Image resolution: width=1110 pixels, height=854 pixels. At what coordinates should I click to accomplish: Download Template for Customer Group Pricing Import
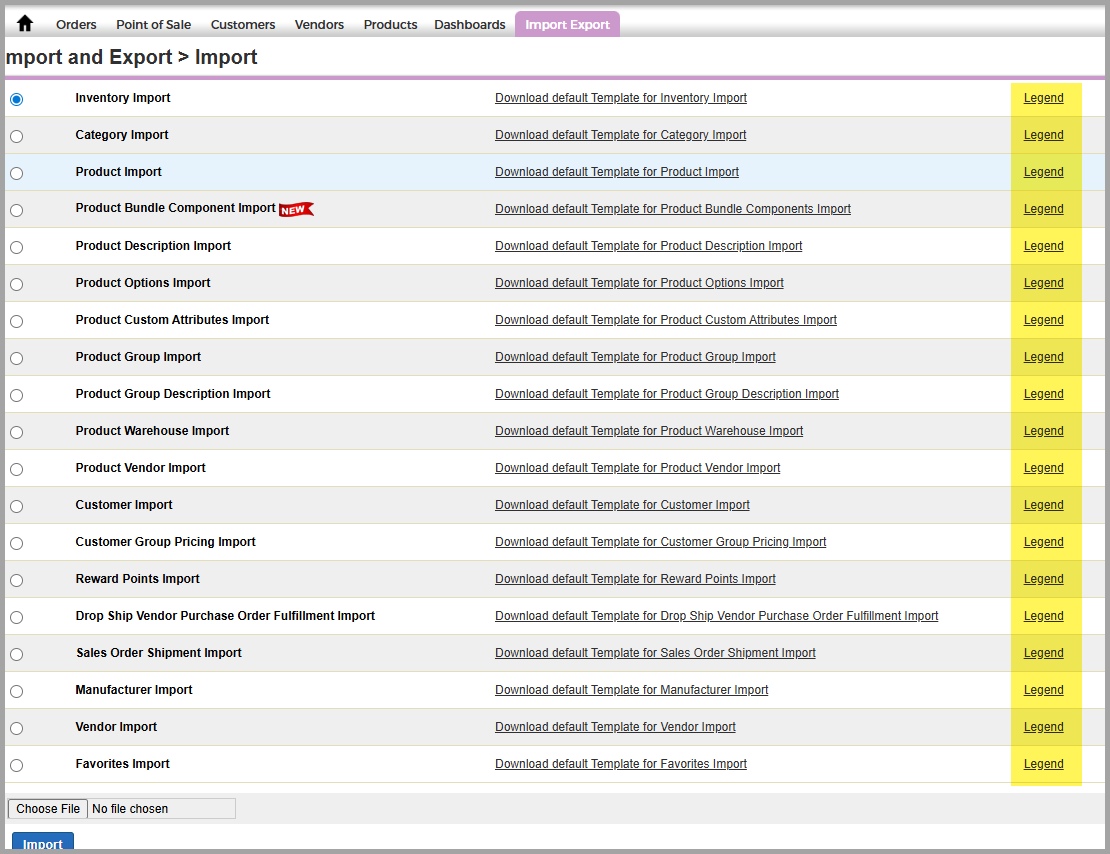(660, 542)
